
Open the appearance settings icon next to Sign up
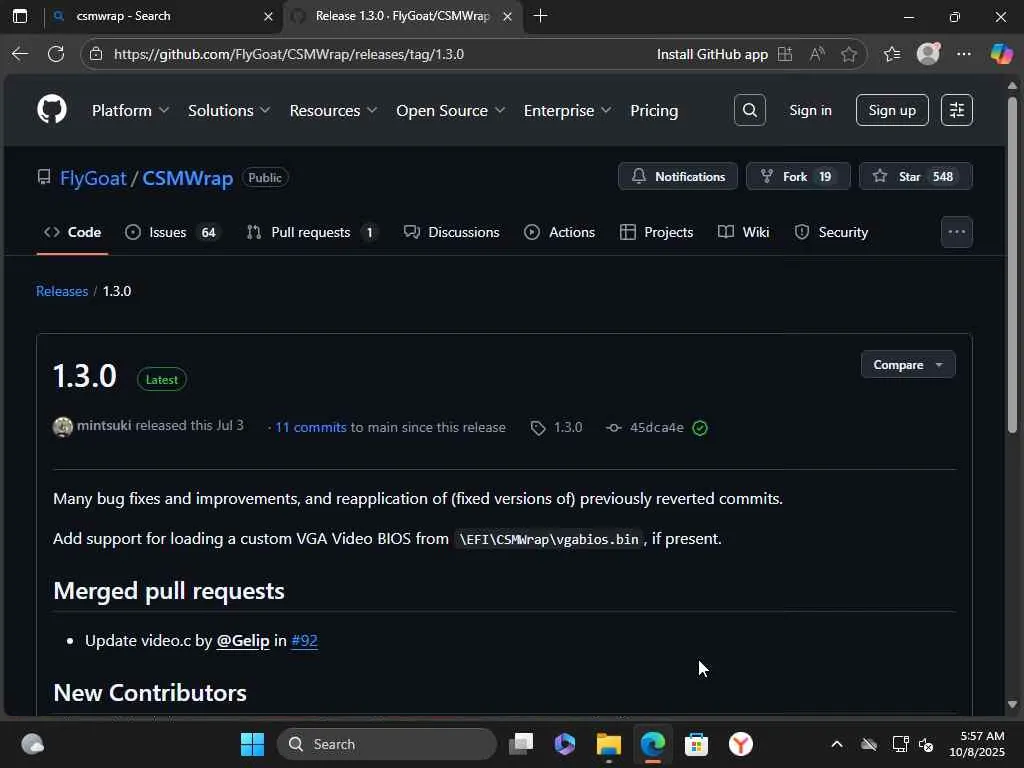[957, 110]
